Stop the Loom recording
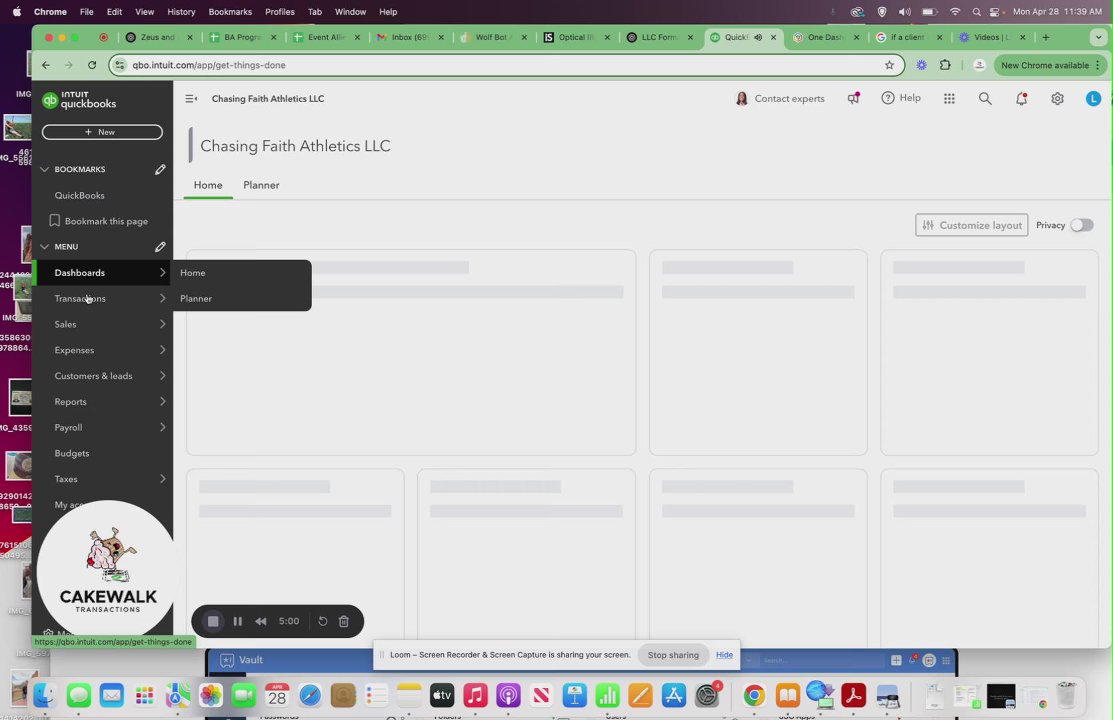Image resolution: width=1113 pixels, height=720 pixels. coord(213,621)
